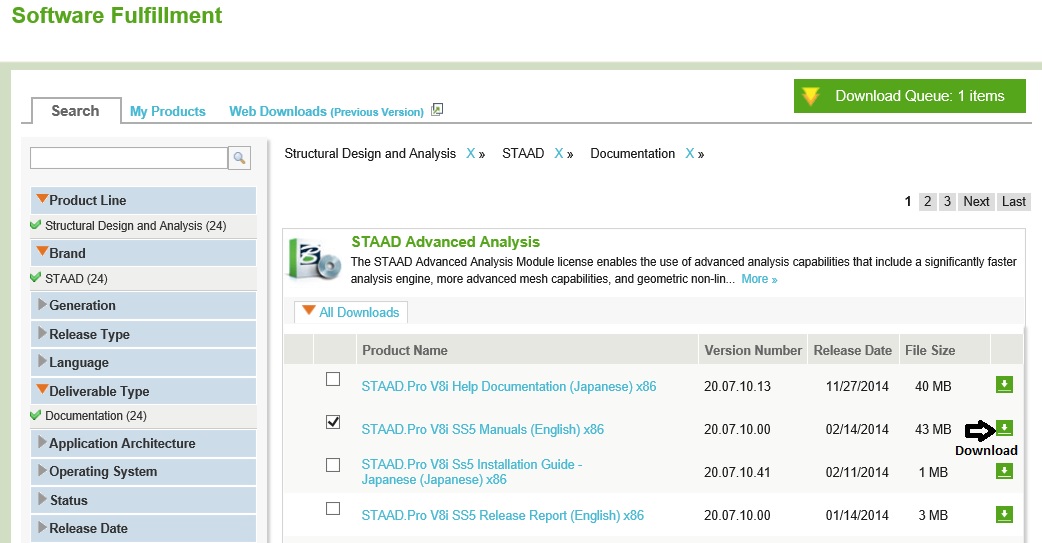Switch to the Search tab

tap(75, 111)
